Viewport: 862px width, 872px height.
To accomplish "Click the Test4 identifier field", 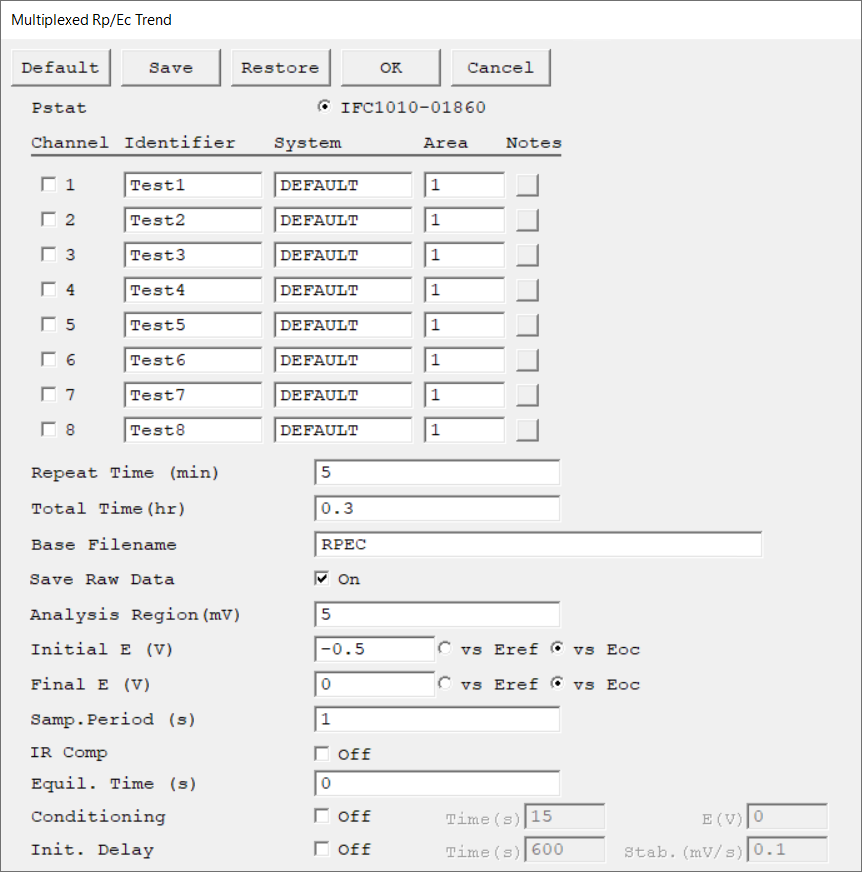I will click(x=192, y=290).
